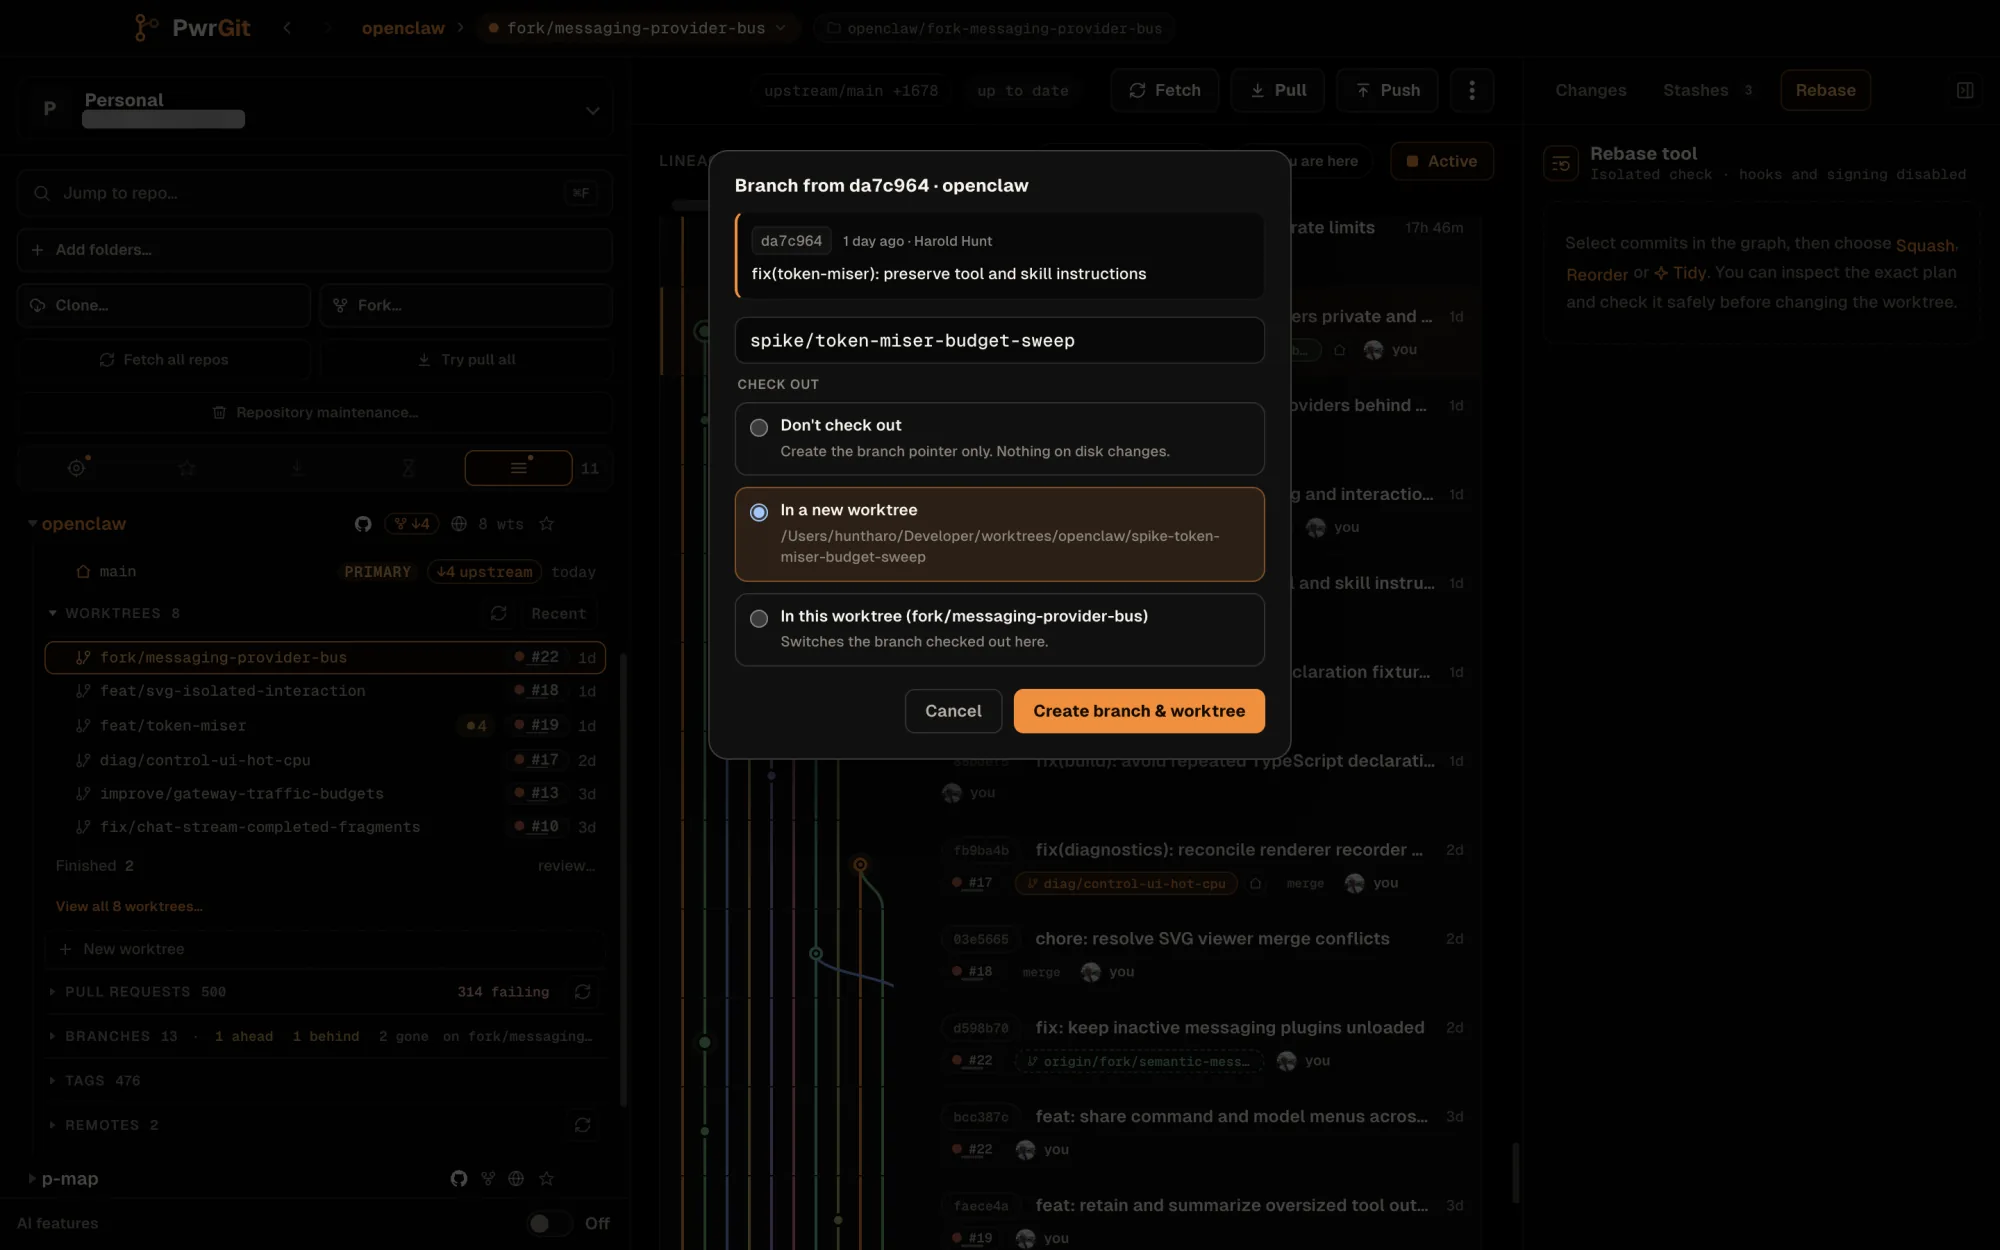The image size is (2000, 1250).
Task: Refresh pull requests list icon
Action: click(x=582, y=991)
